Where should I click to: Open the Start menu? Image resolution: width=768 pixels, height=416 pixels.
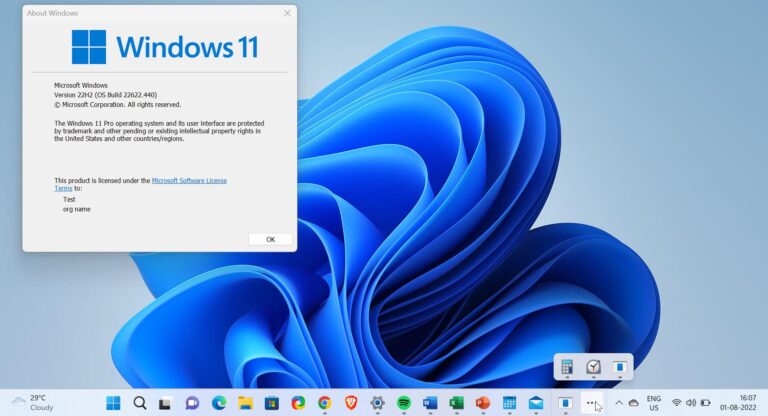(113, 403)
